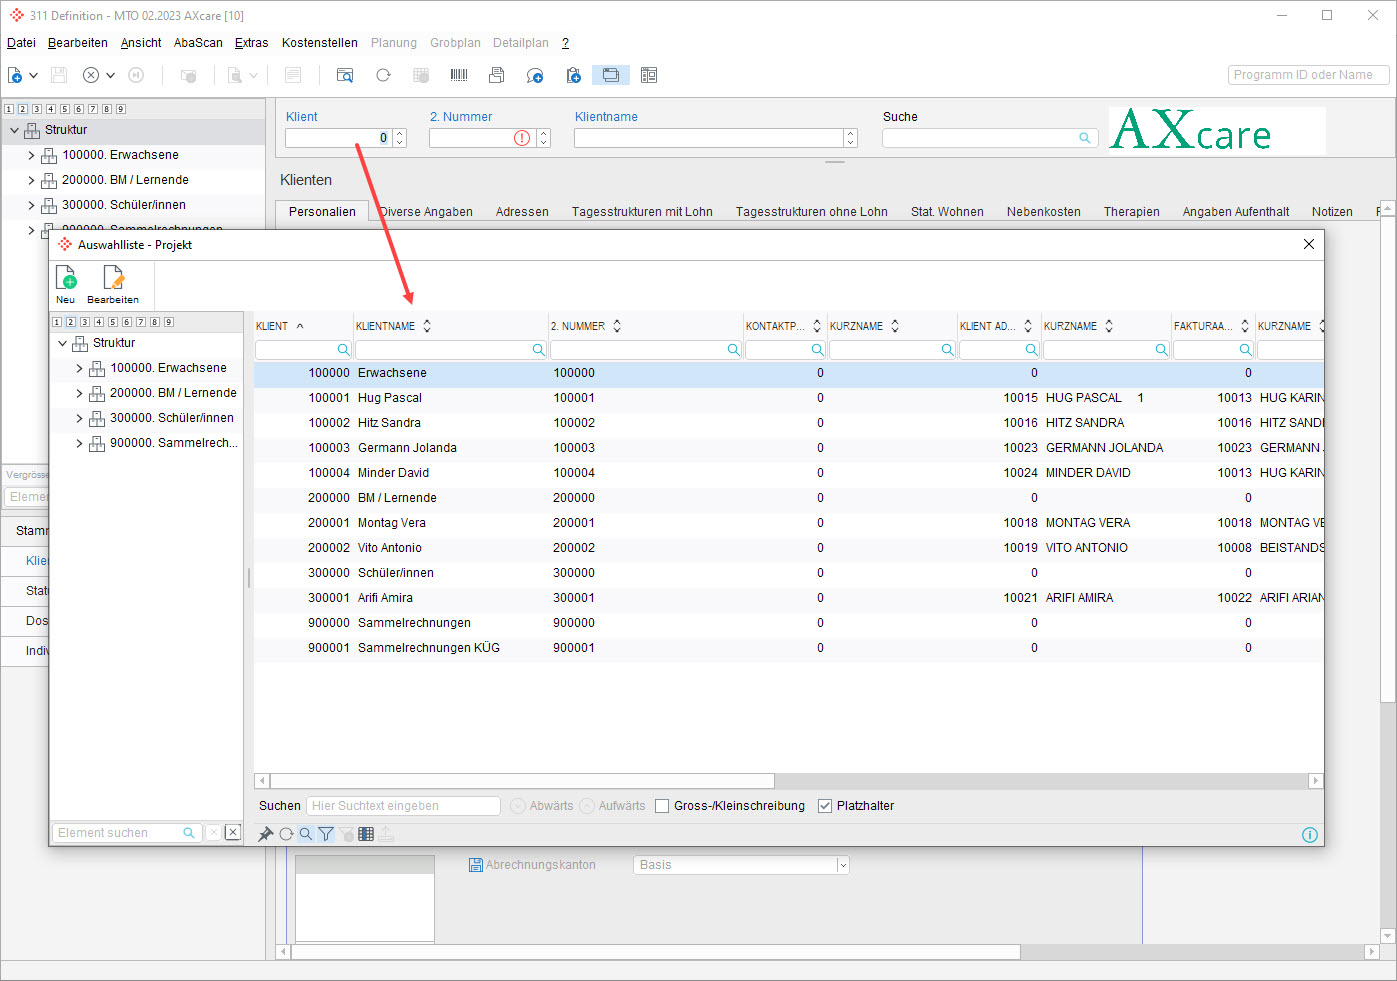
Task: Open the Kostenstellen menu
Action: pyautogui.click(x=320, y=43)
